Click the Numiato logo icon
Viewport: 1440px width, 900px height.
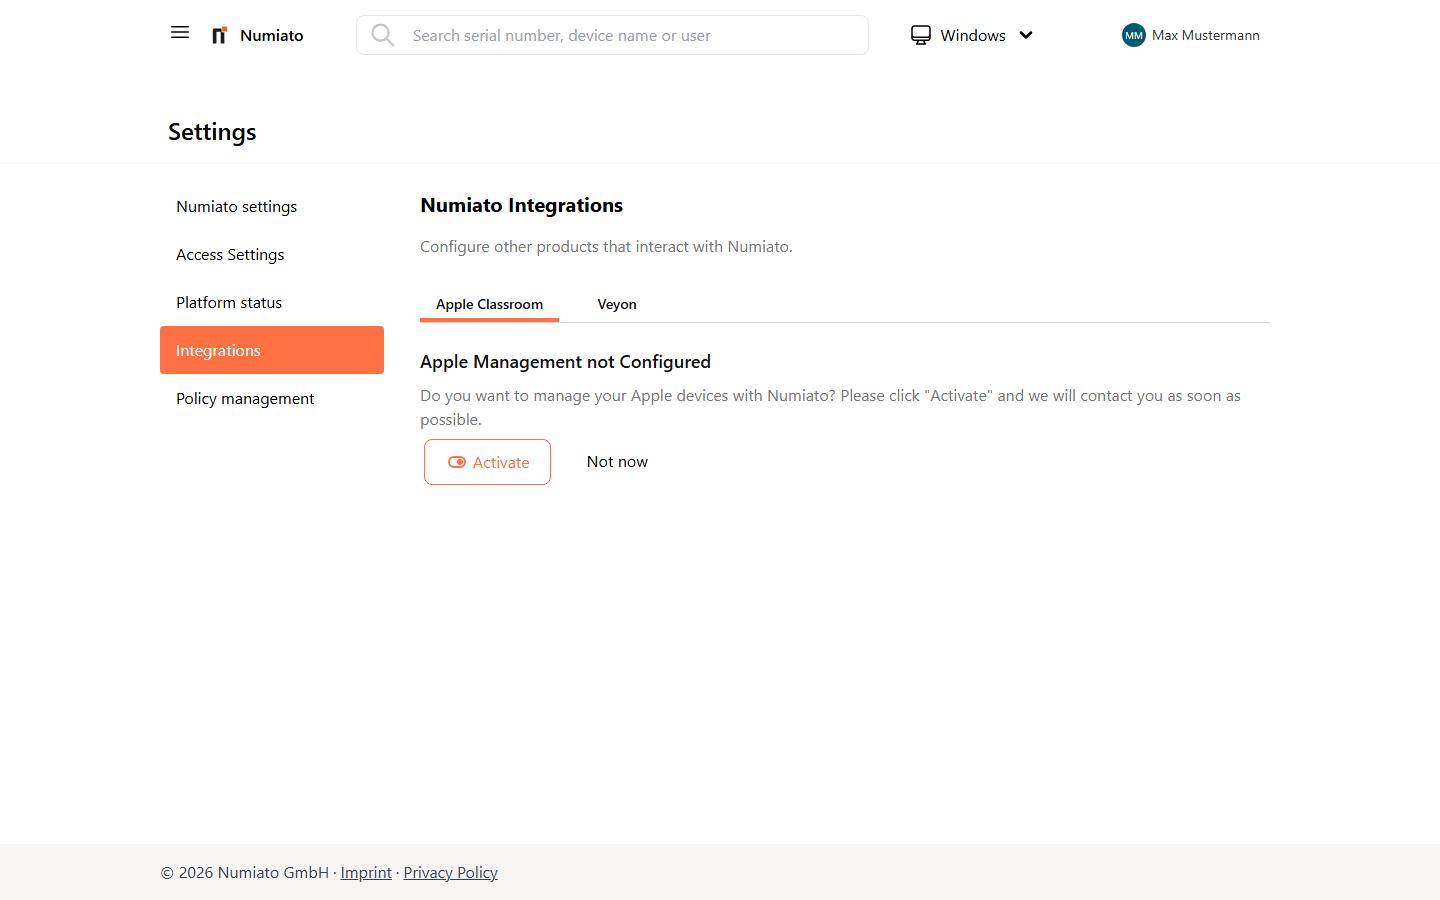[x=219, y=34]
